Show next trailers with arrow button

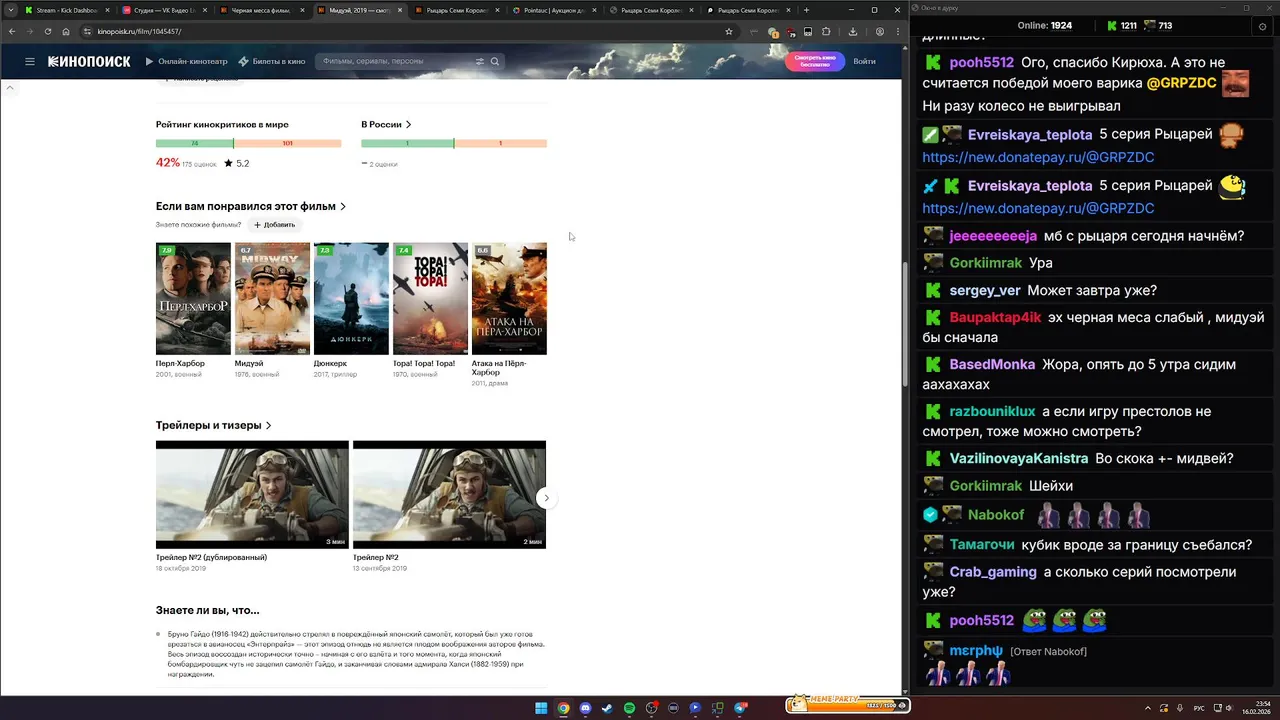click(x=546, y=497)
